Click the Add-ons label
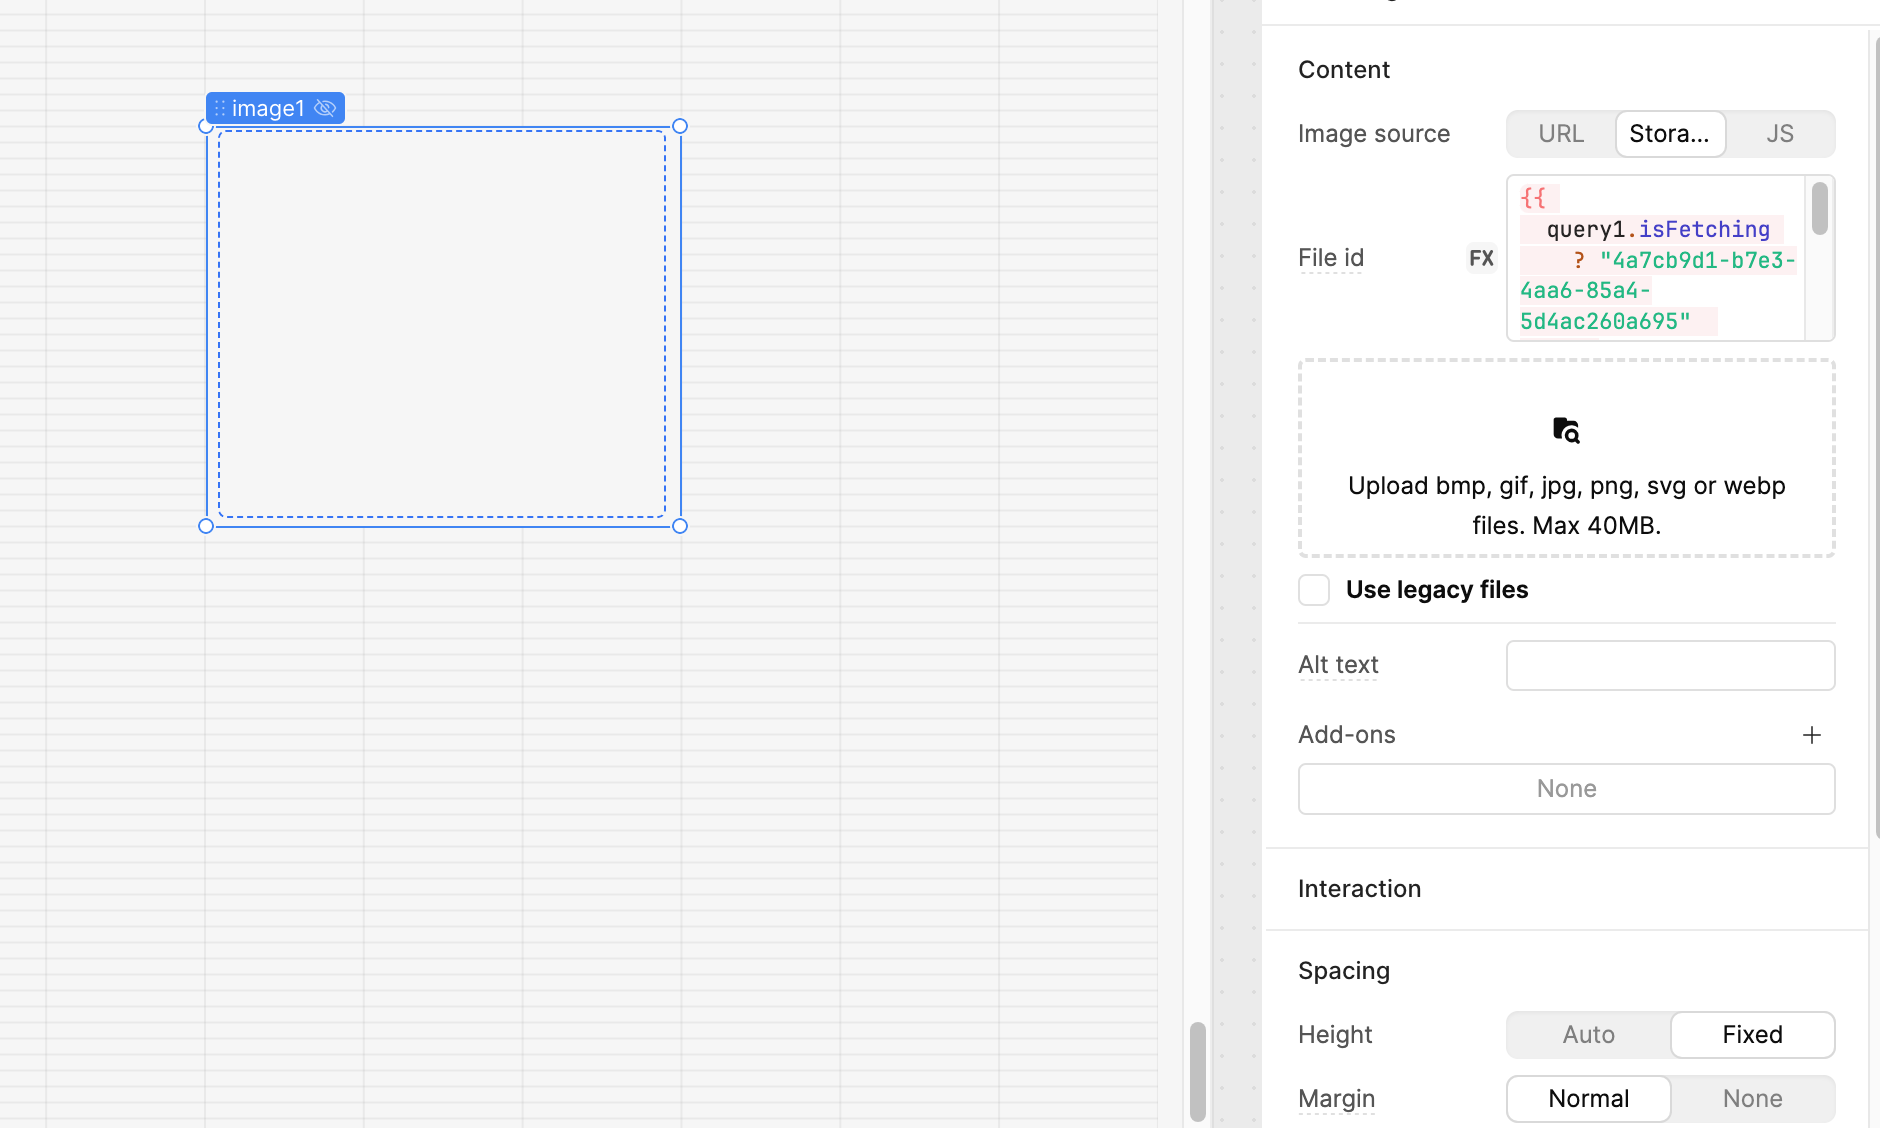The width and height of the screenshot is (1880, 1128). pos(1346,735)
